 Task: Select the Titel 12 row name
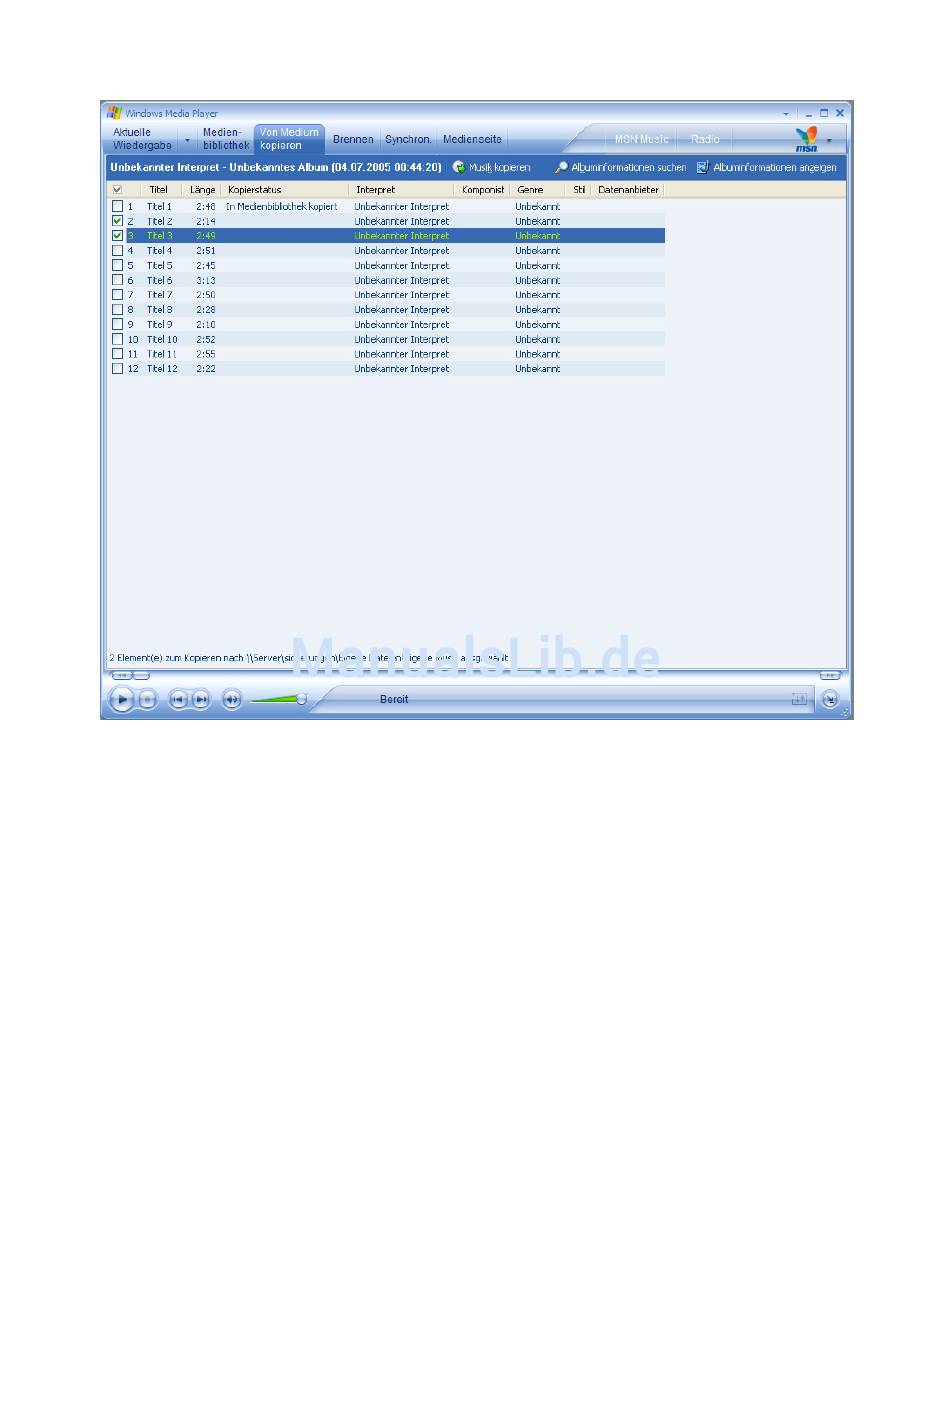162,369
